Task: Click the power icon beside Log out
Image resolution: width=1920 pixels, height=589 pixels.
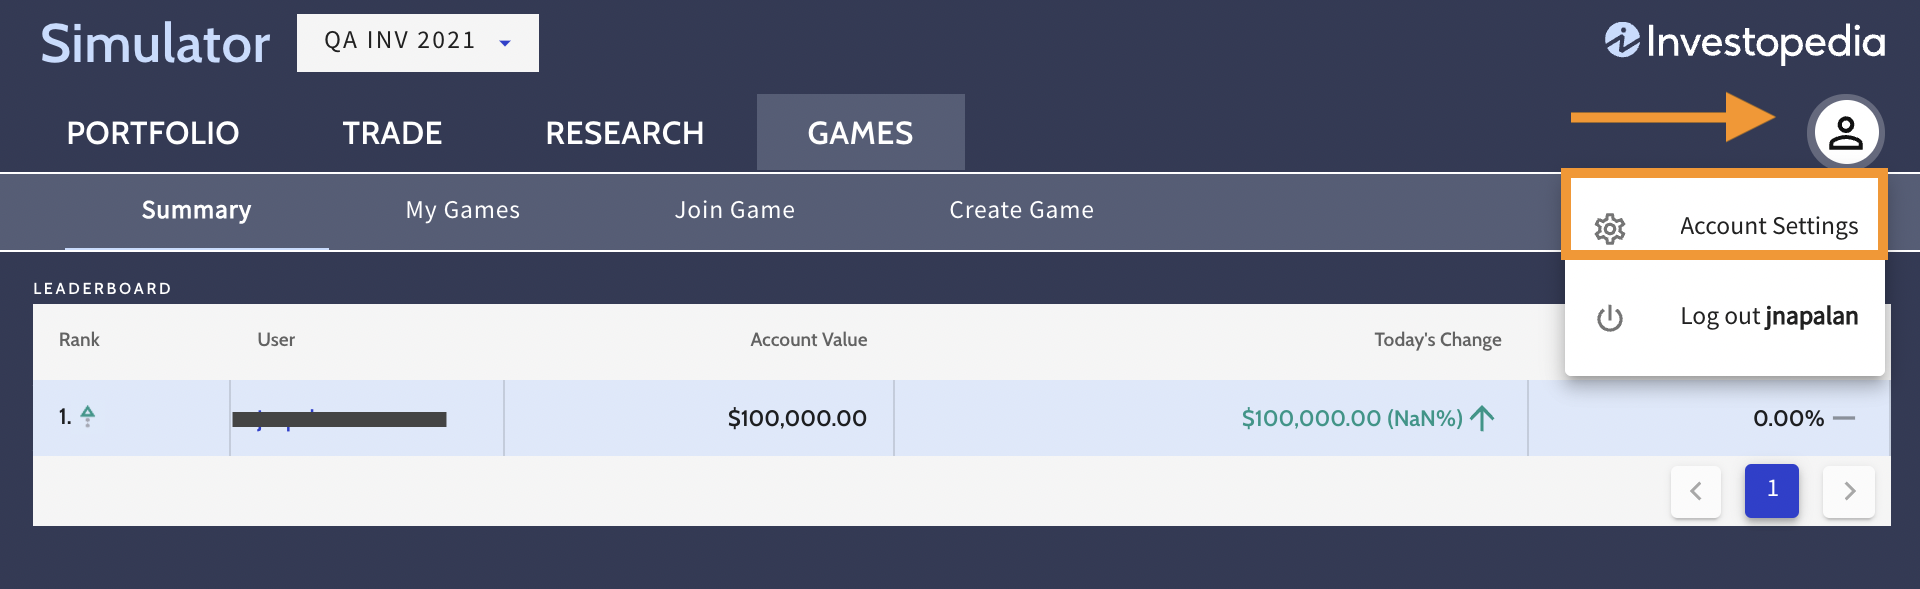Action: coord(1610,318)
